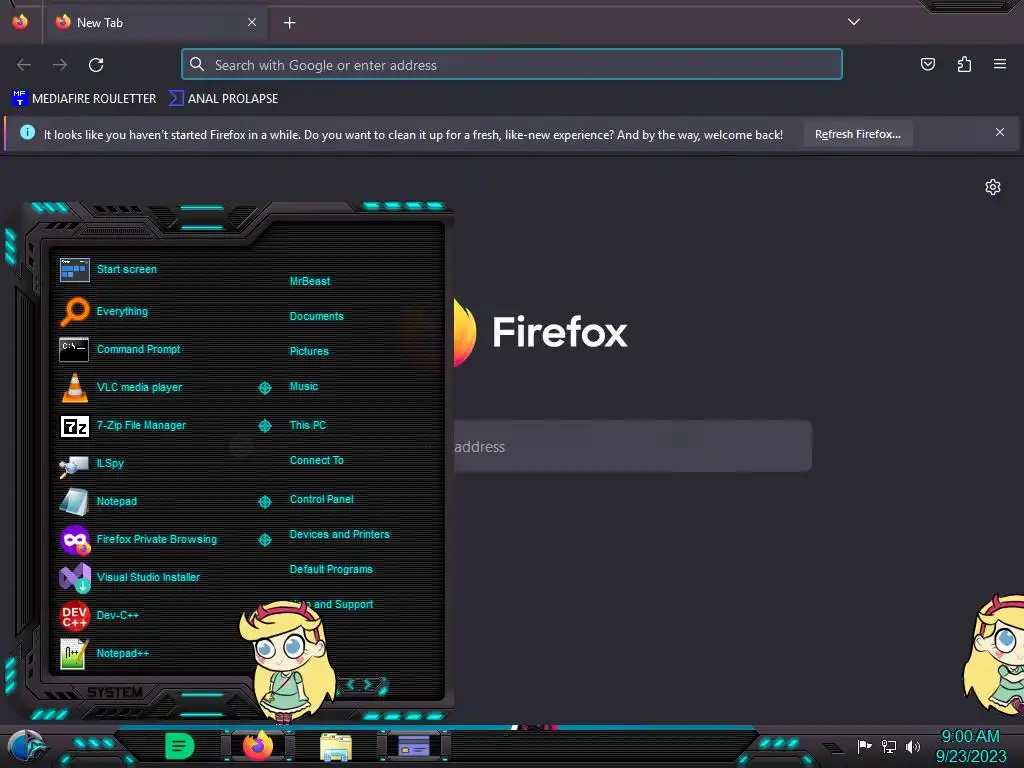The height and width of the screenshot is (768, 1024).
Task: Click start menu left arrow button
Action: pyautogui.click(x=350, y=684)
